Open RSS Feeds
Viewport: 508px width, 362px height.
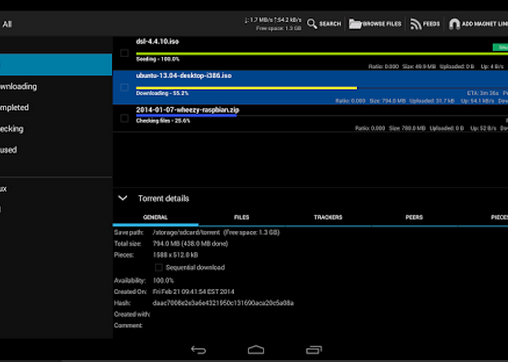425,24
